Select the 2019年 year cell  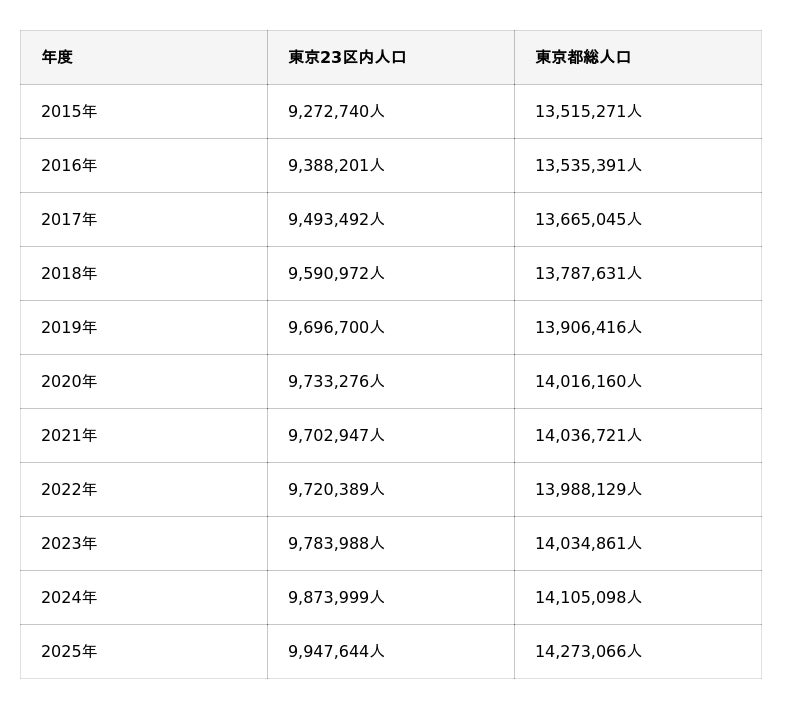click(69, 328)
